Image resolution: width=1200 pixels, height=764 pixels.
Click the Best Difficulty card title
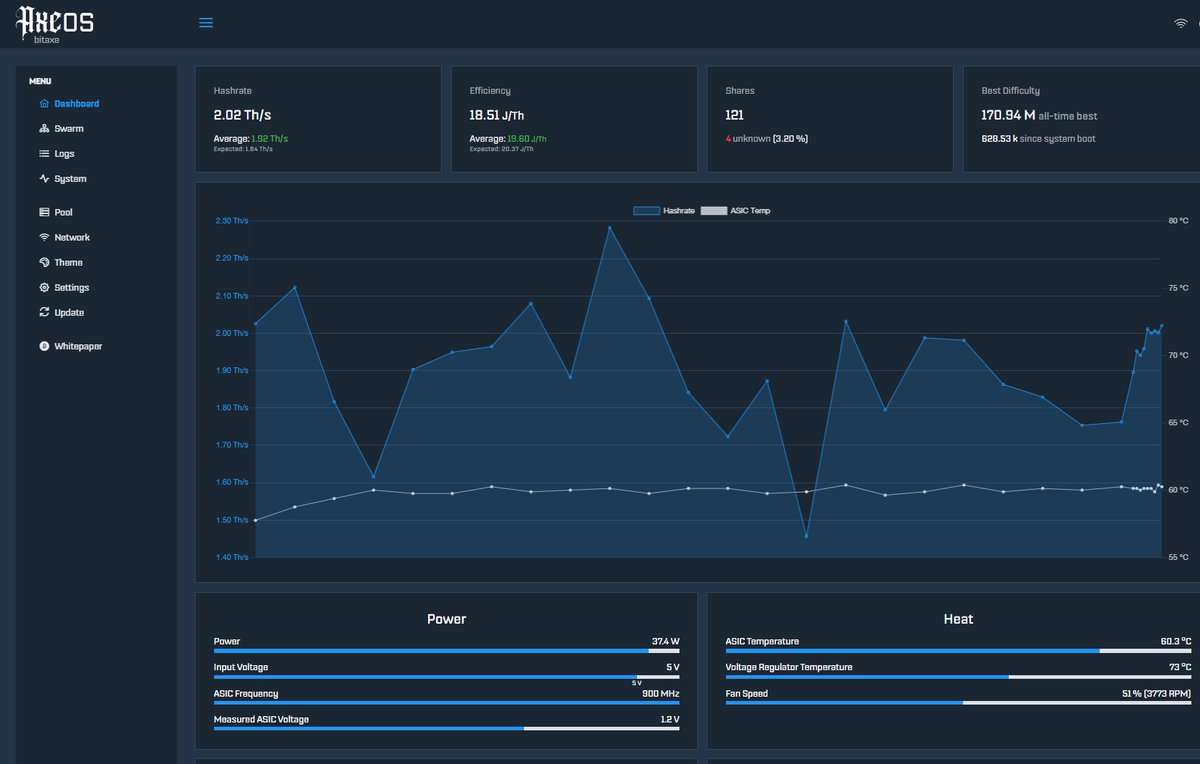pos(1011,91)
